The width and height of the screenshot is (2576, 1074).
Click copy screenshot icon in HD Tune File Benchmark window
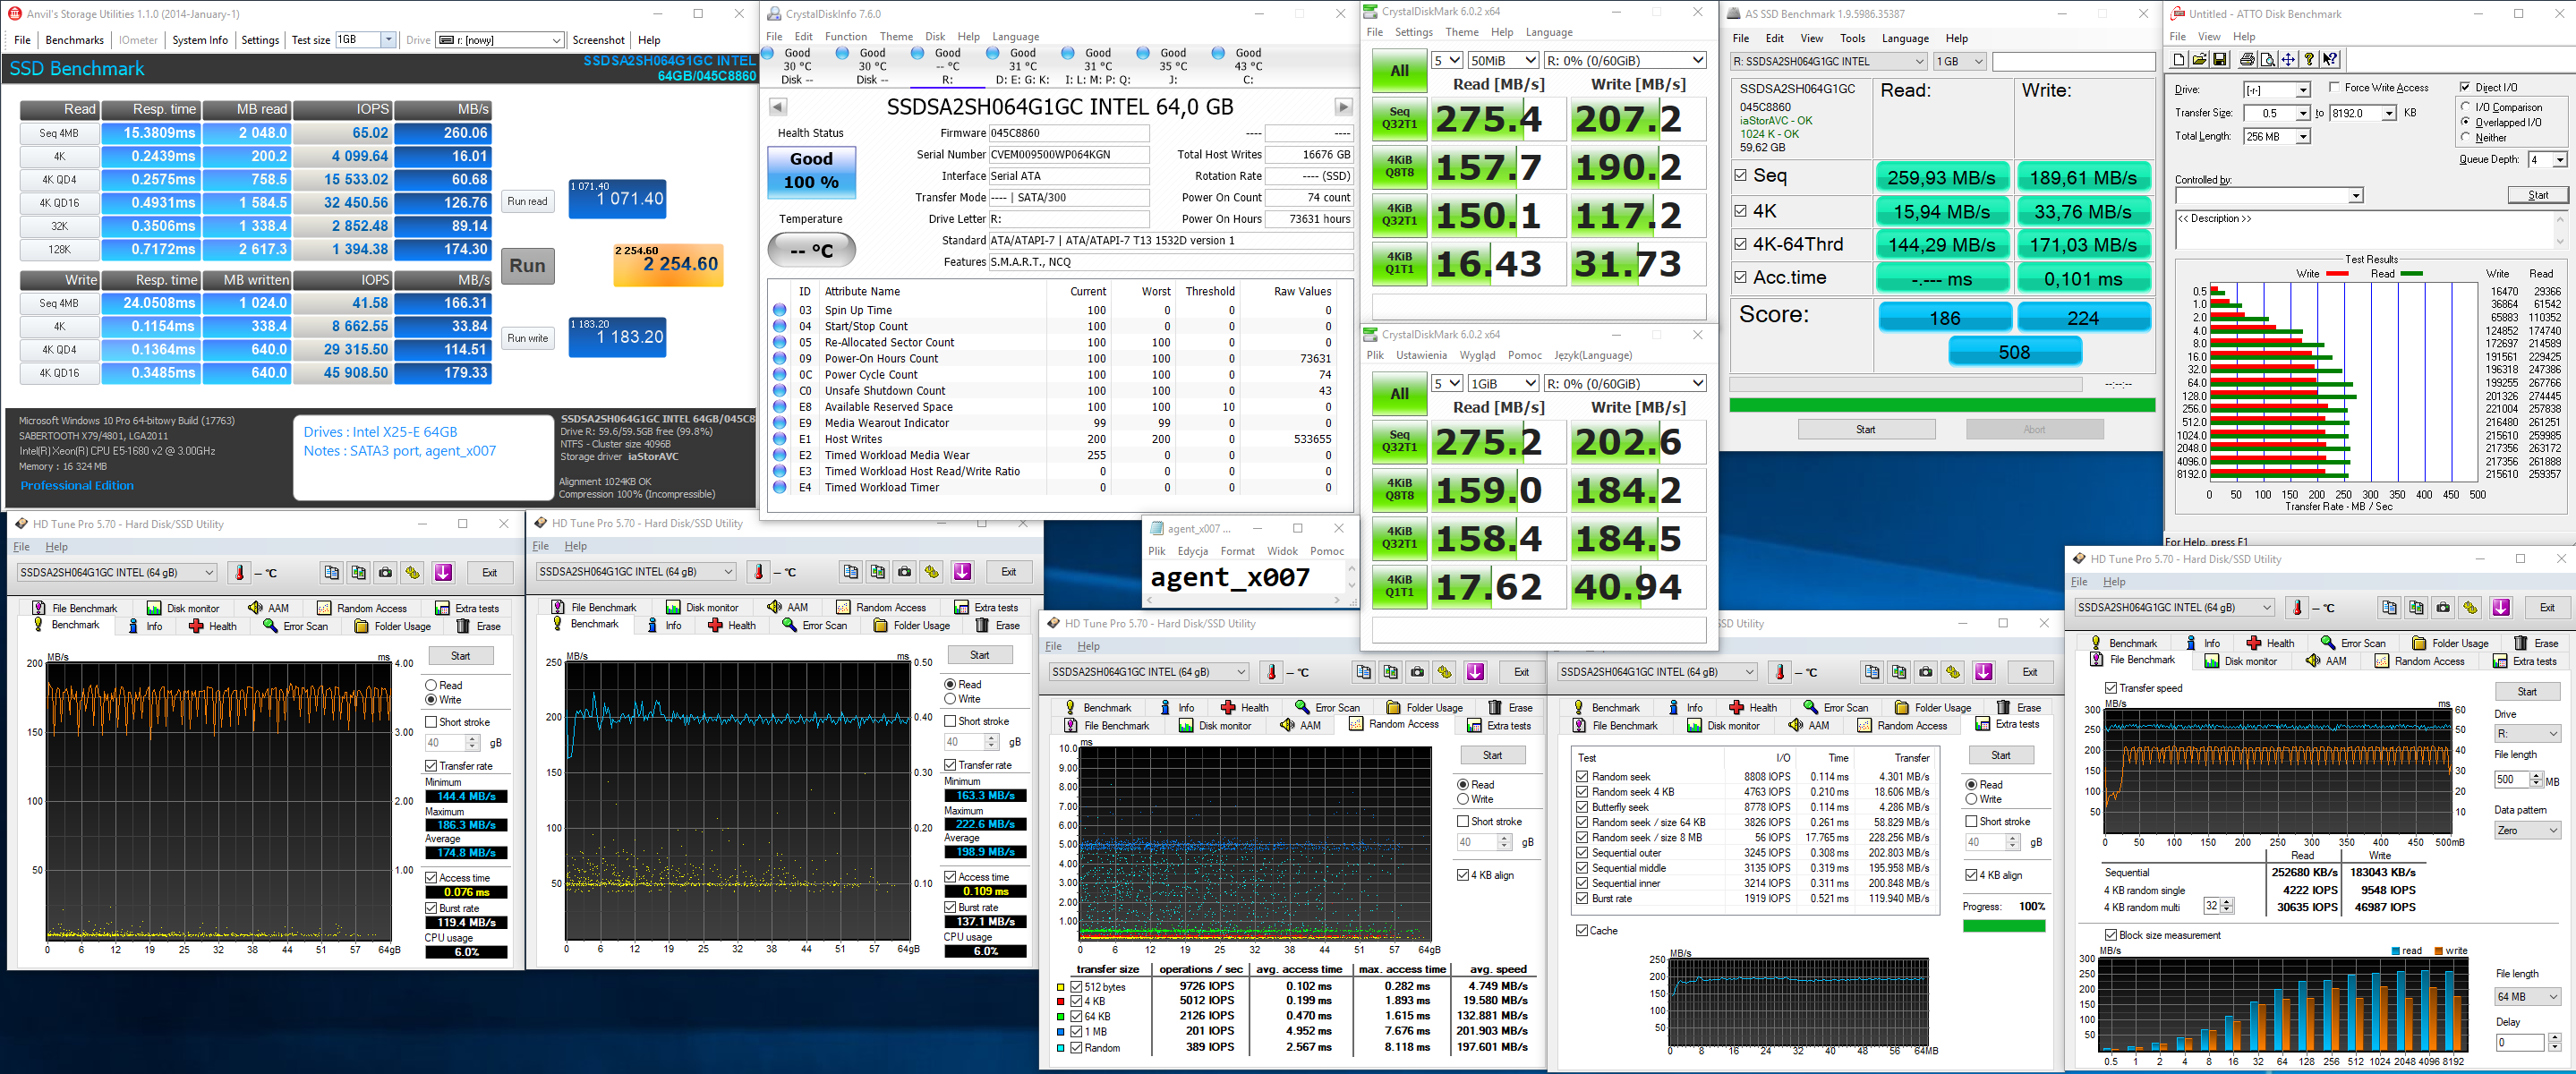[2416, 607]
